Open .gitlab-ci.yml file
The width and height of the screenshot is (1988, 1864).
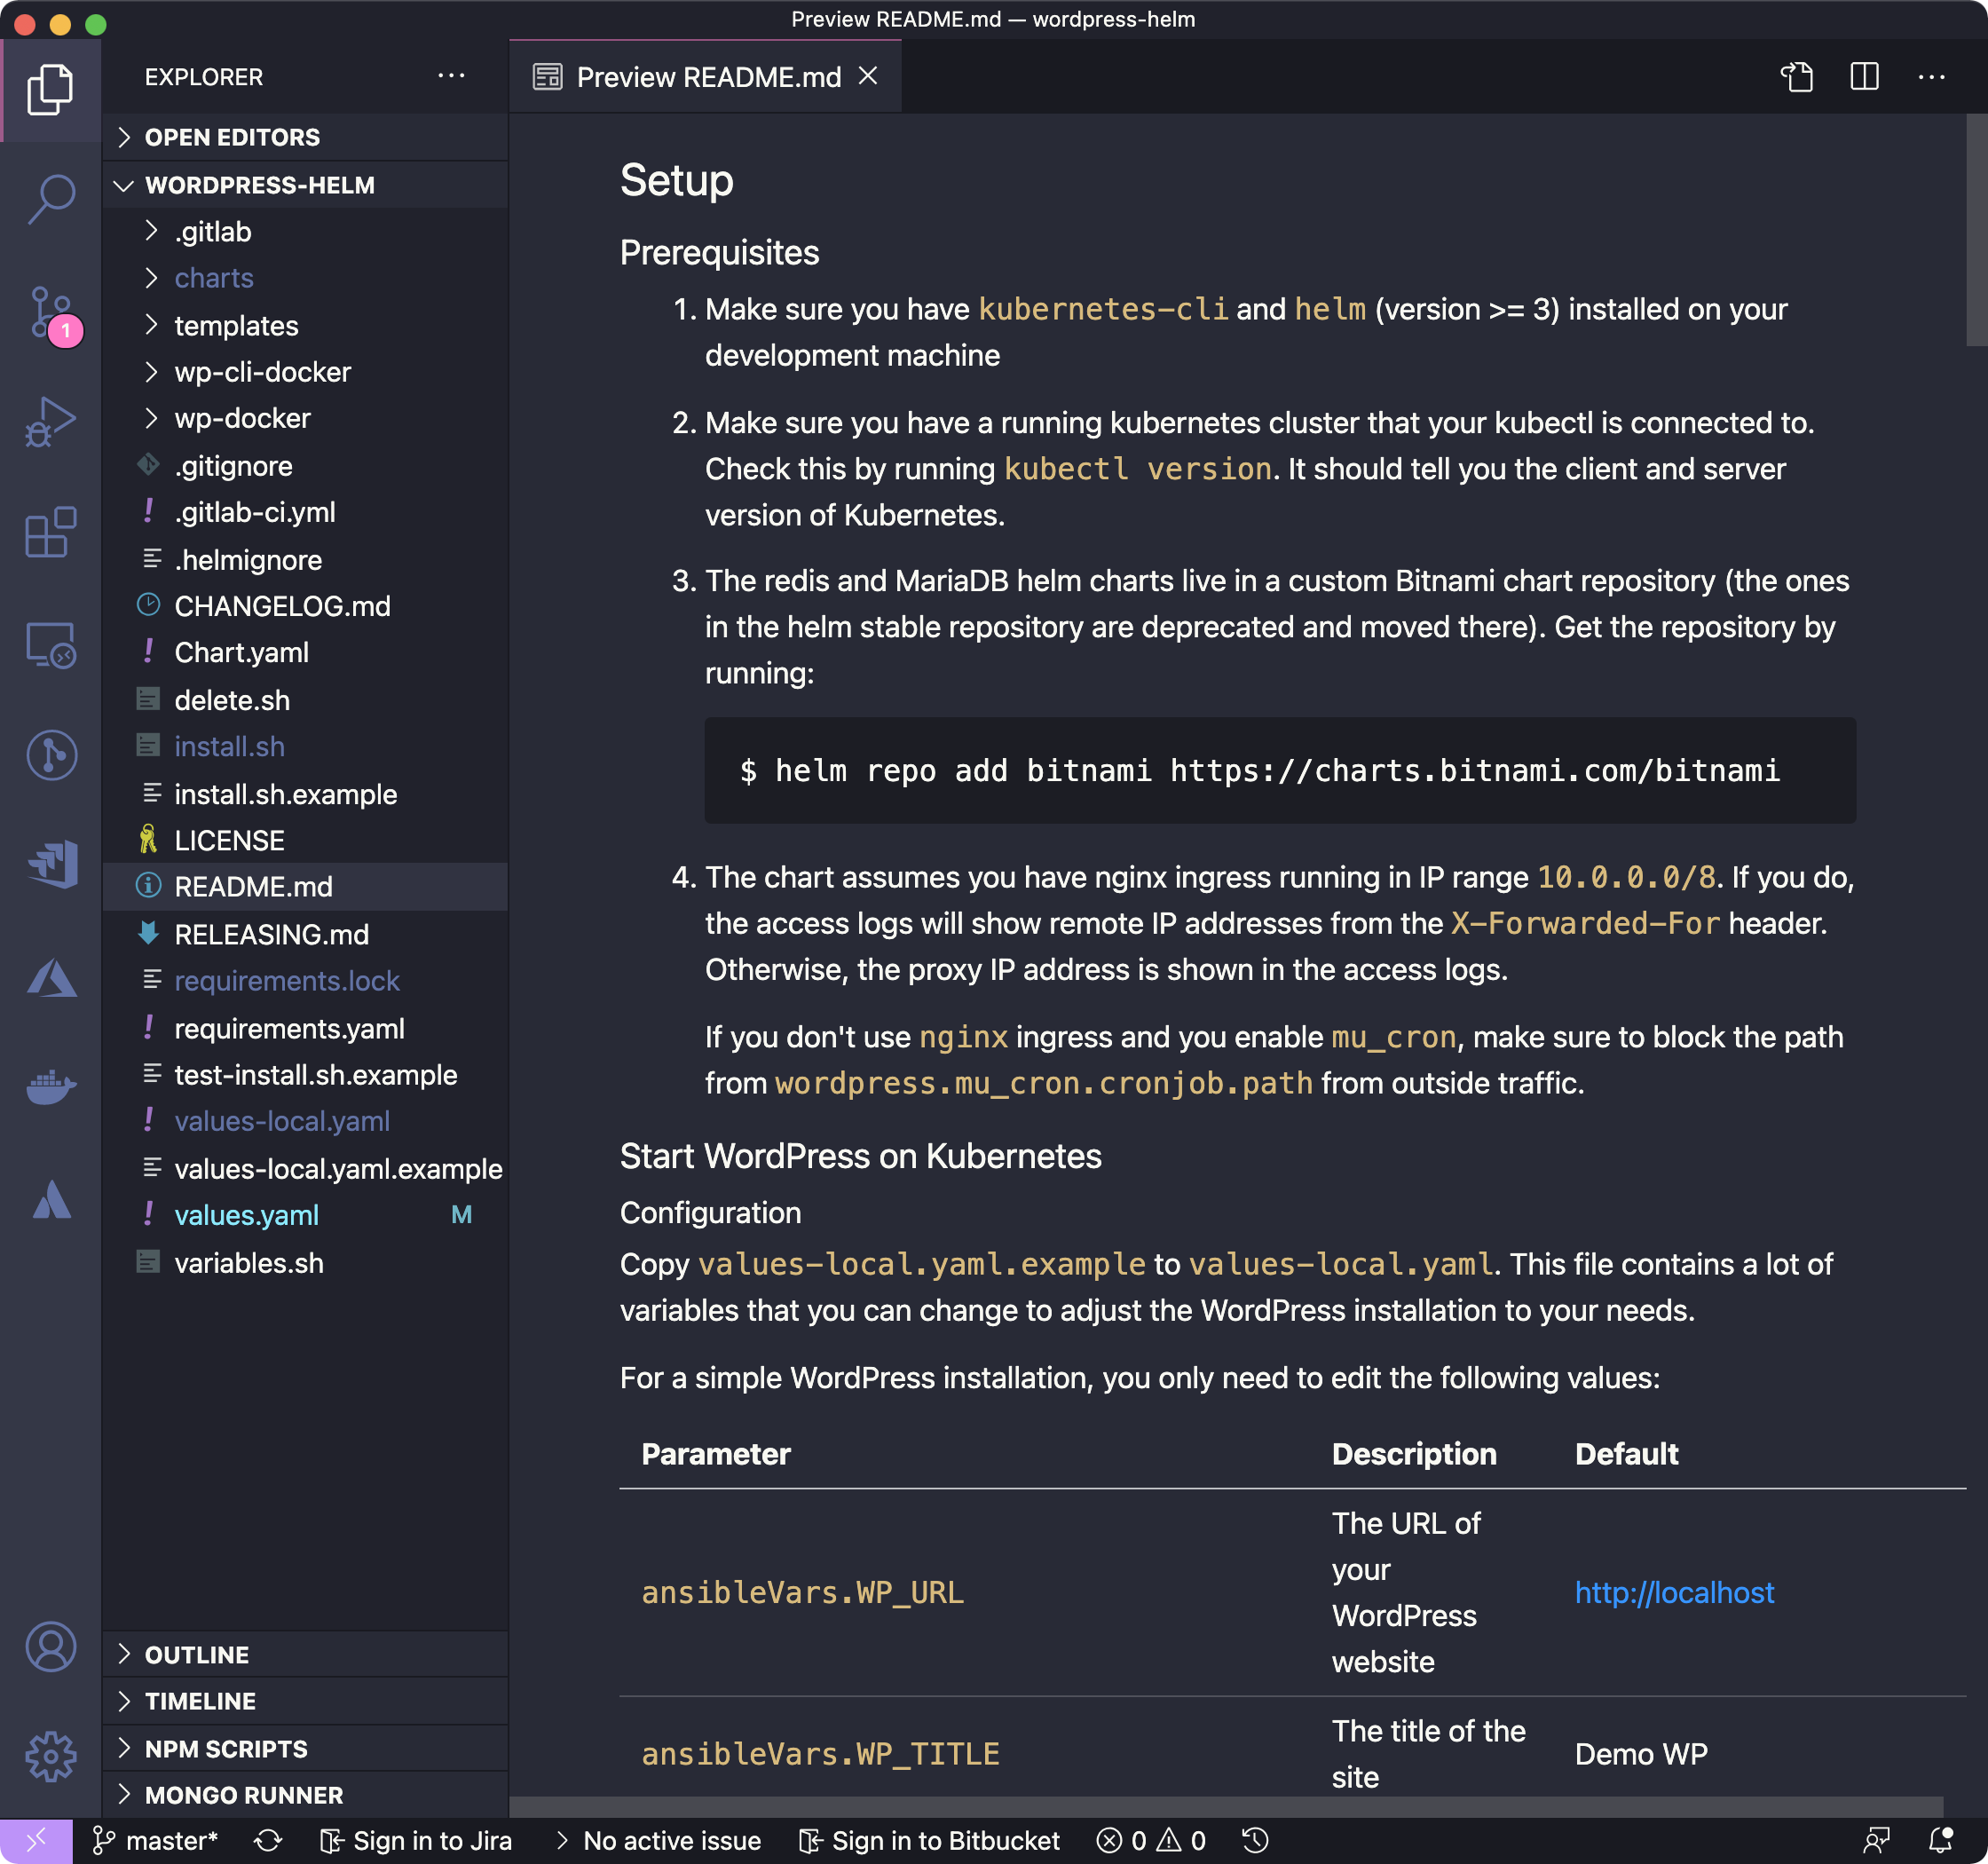(306, 512)
